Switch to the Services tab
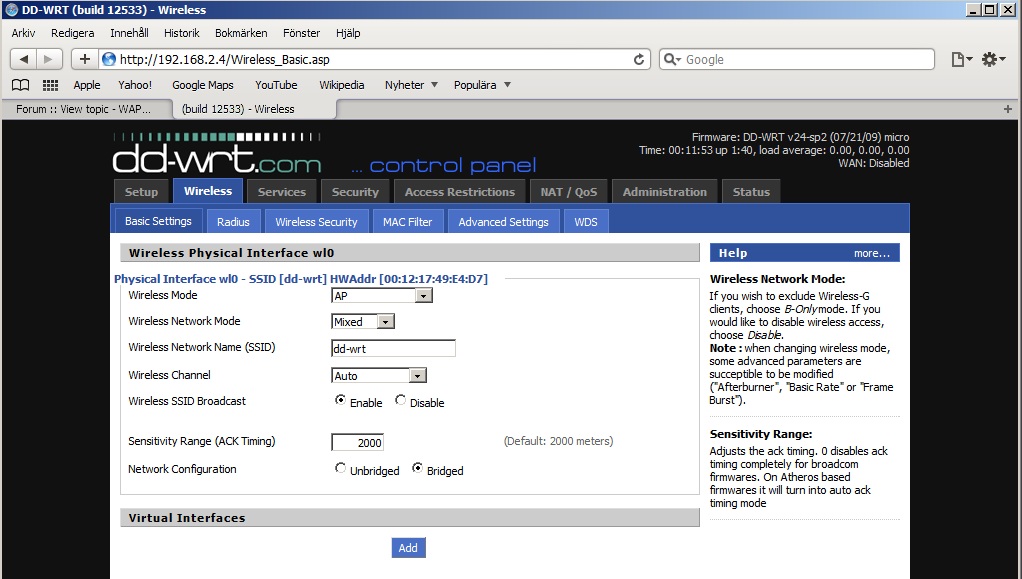Screen dimensions: 1022x579 [x=282, y=192]
